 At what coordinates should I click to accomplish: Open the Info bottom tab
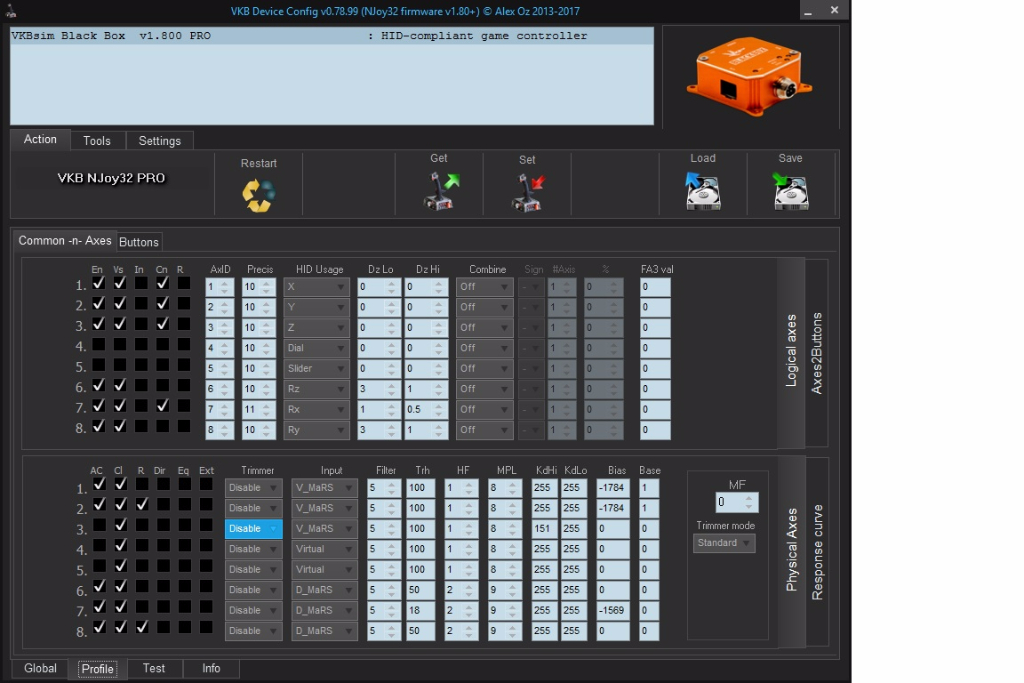pyautogui.click(x=211, y=668)
